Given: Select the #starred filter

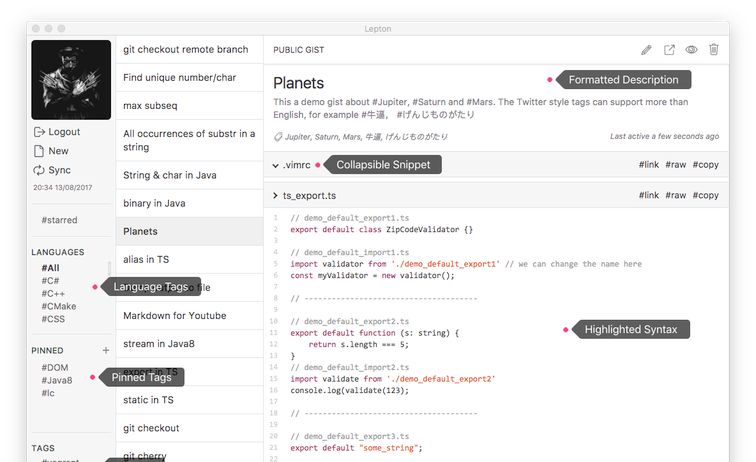Looking at the screenshot, I should pos(59,220).
